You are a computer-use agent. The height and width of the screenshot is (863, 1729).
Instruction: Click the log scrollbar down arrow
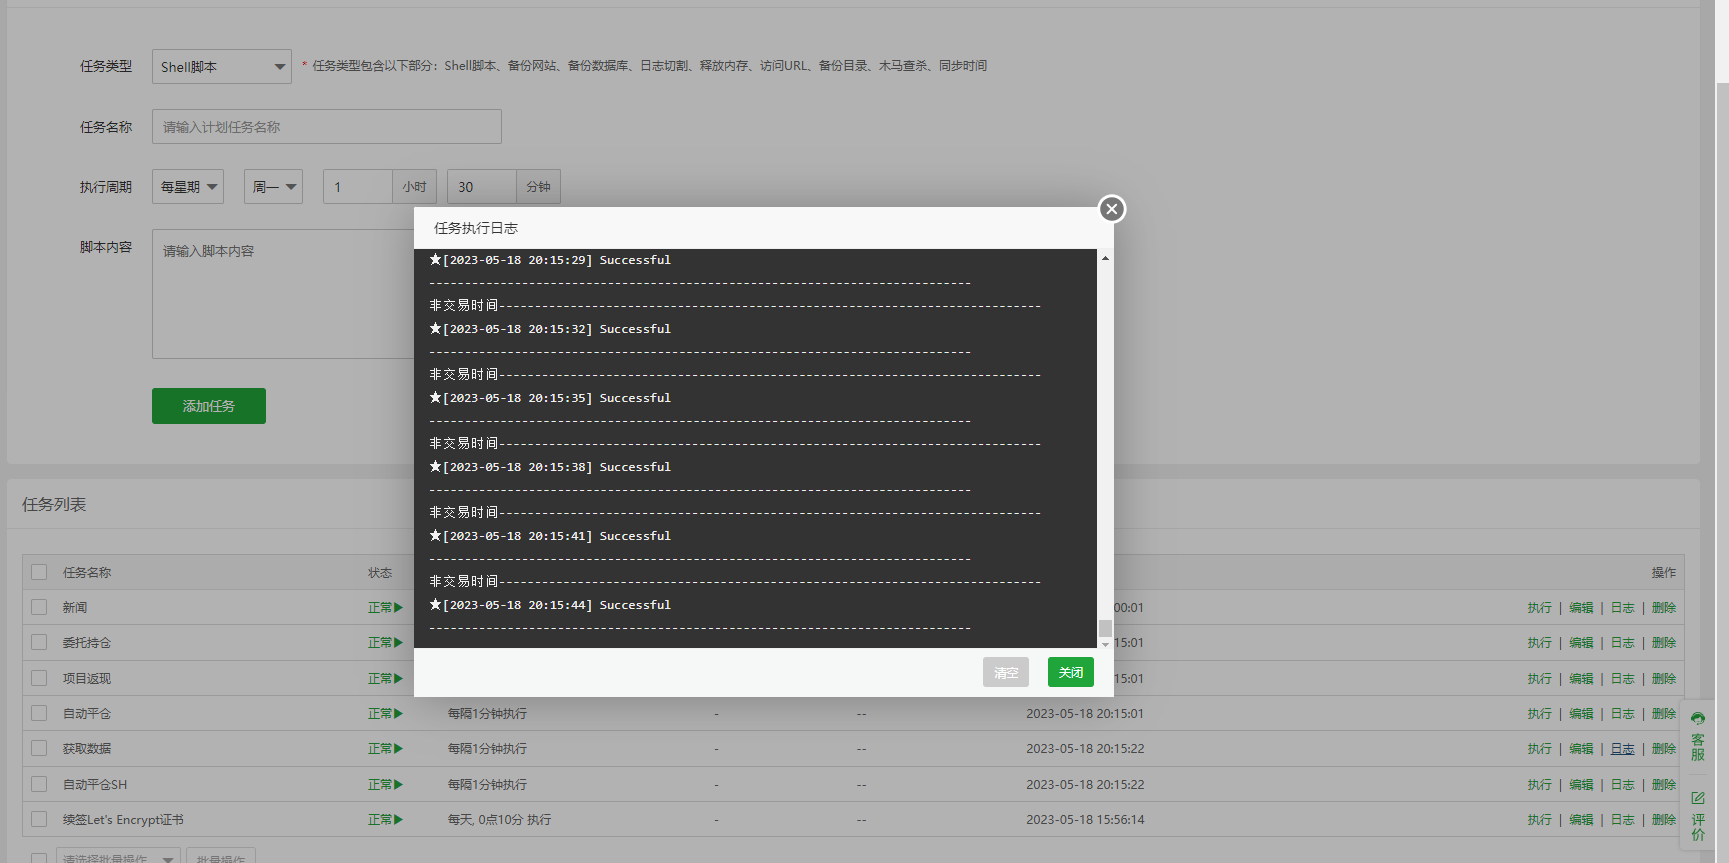pos(1105,644)
